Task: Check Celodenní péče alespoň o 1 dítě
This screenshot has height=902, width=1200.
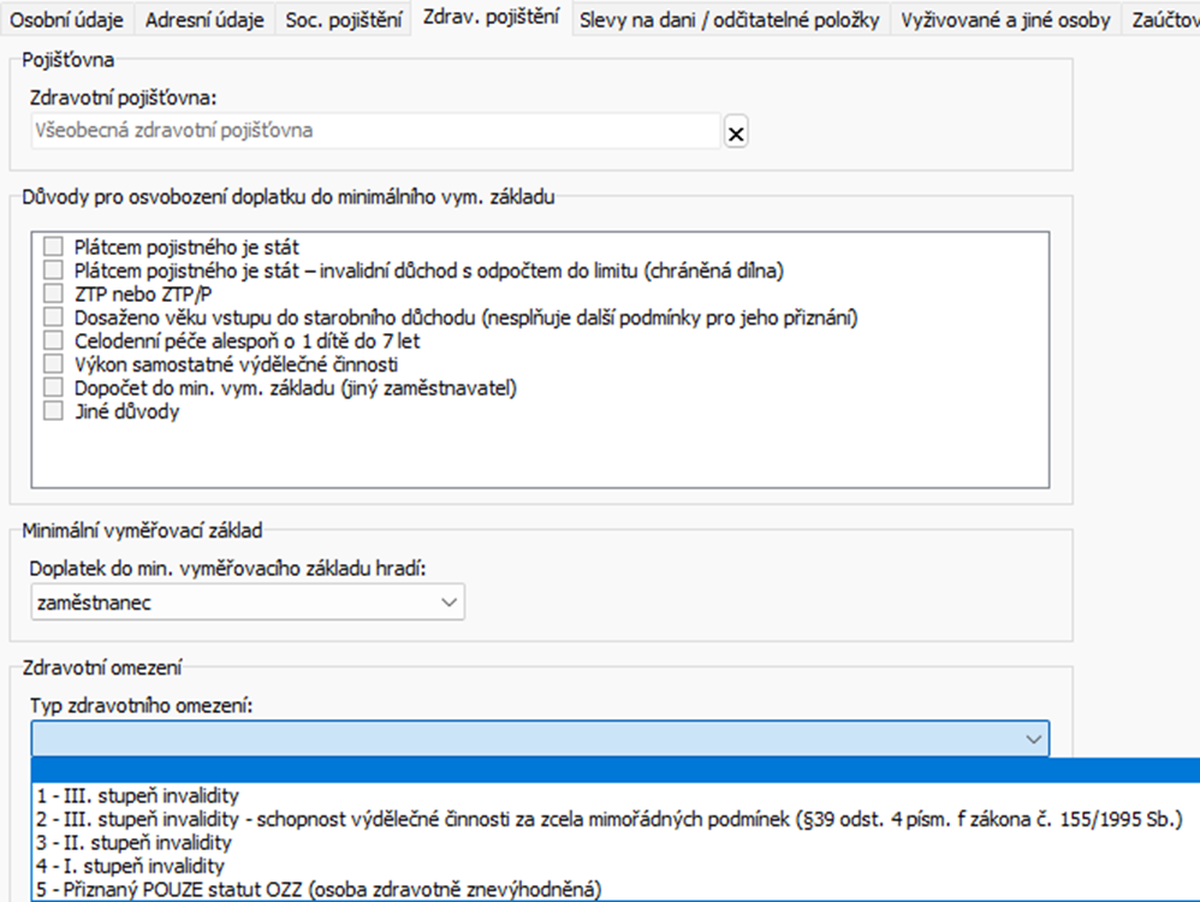Action: 53,341
